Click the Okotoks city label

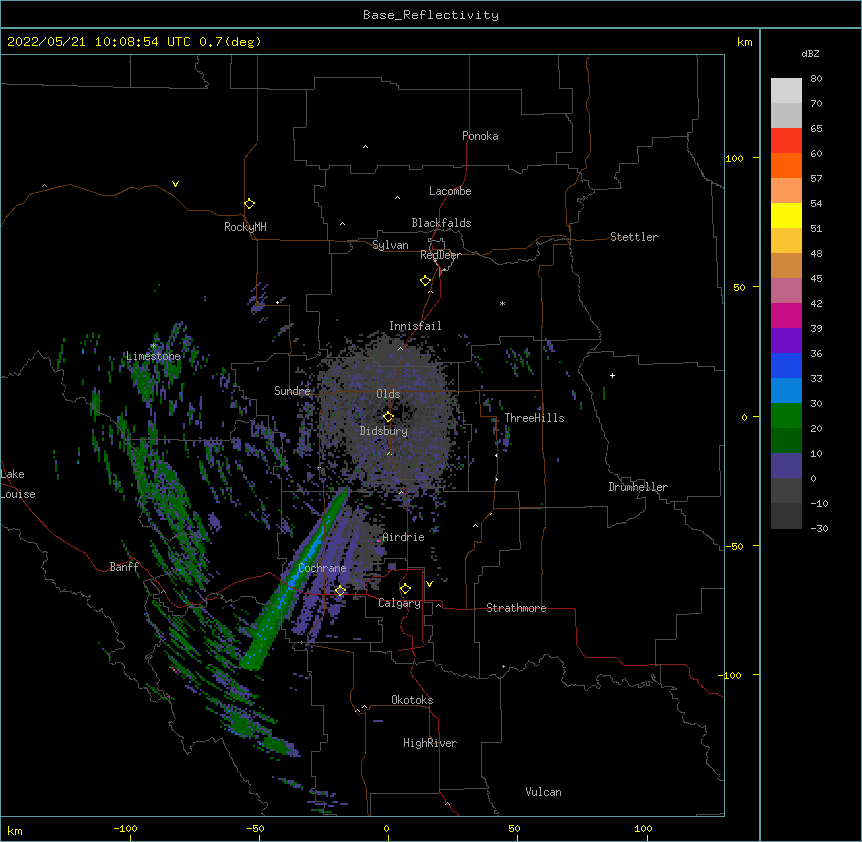point(412,700)
